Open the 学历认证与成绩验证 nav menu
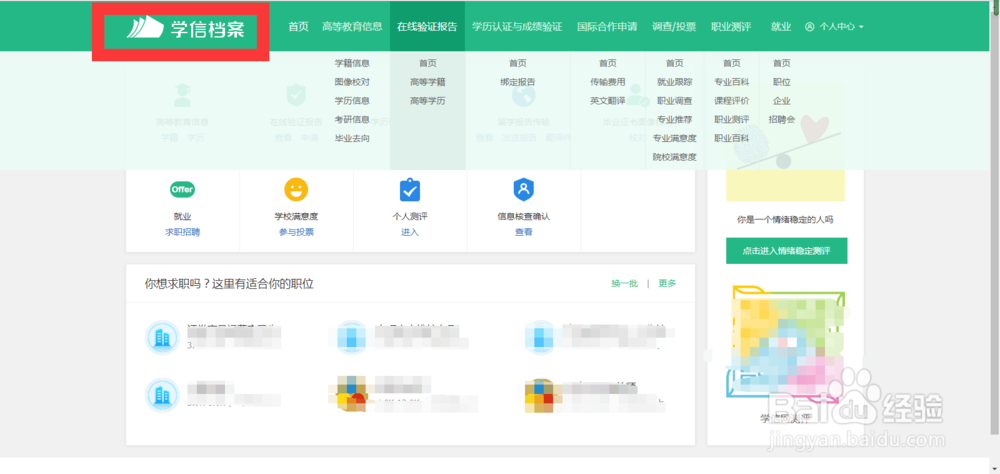This screenshot has height=474, width=1000. pos(517,27)
